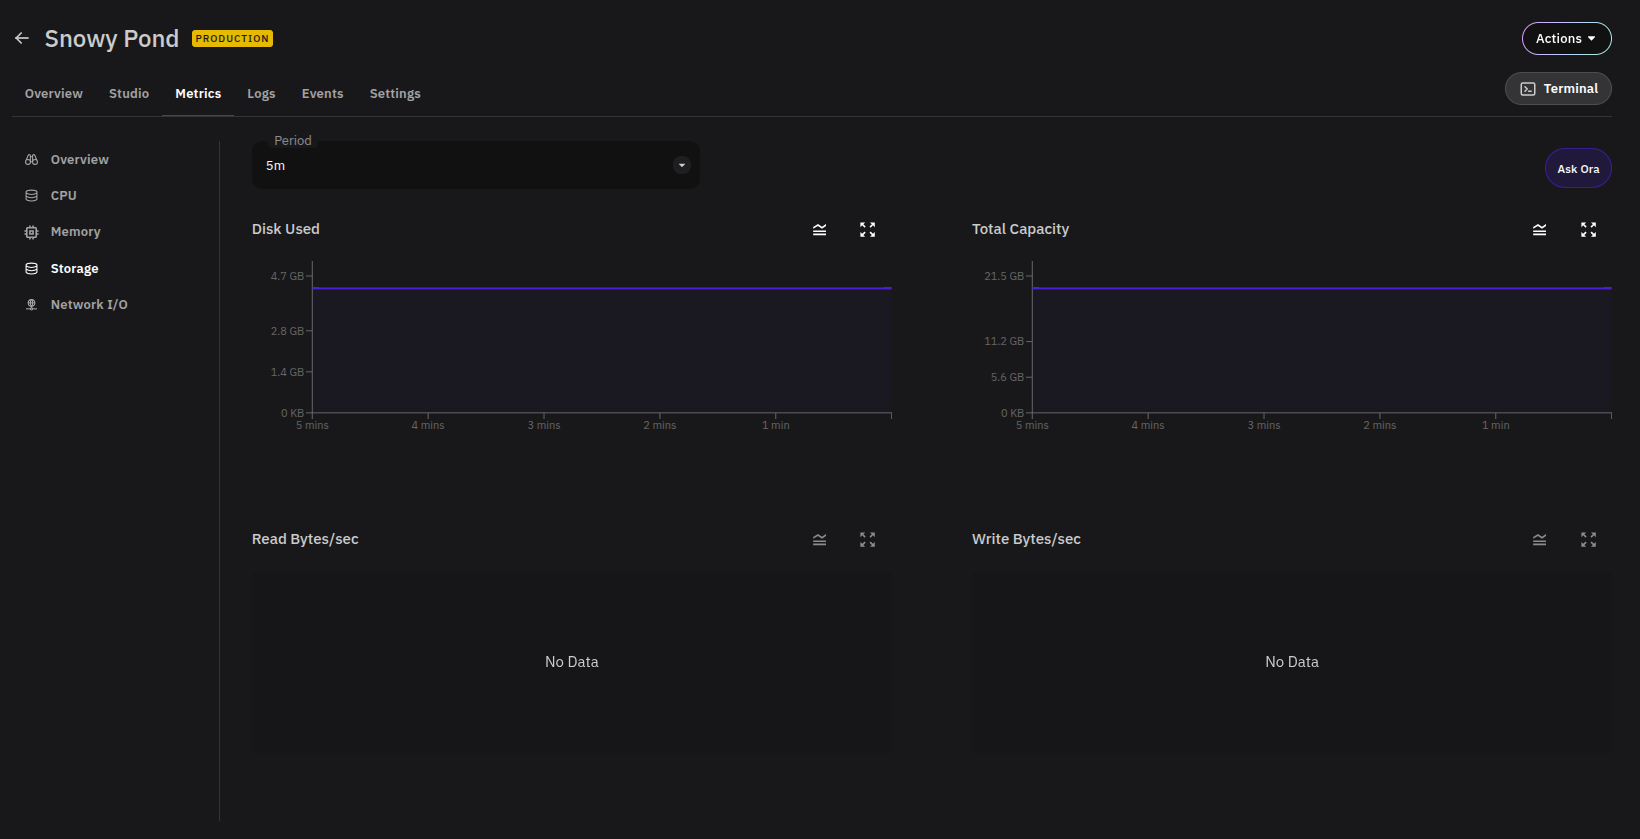Open the Period dropdown showing 5m
The image size is (1640, 839).
[476, 165]
